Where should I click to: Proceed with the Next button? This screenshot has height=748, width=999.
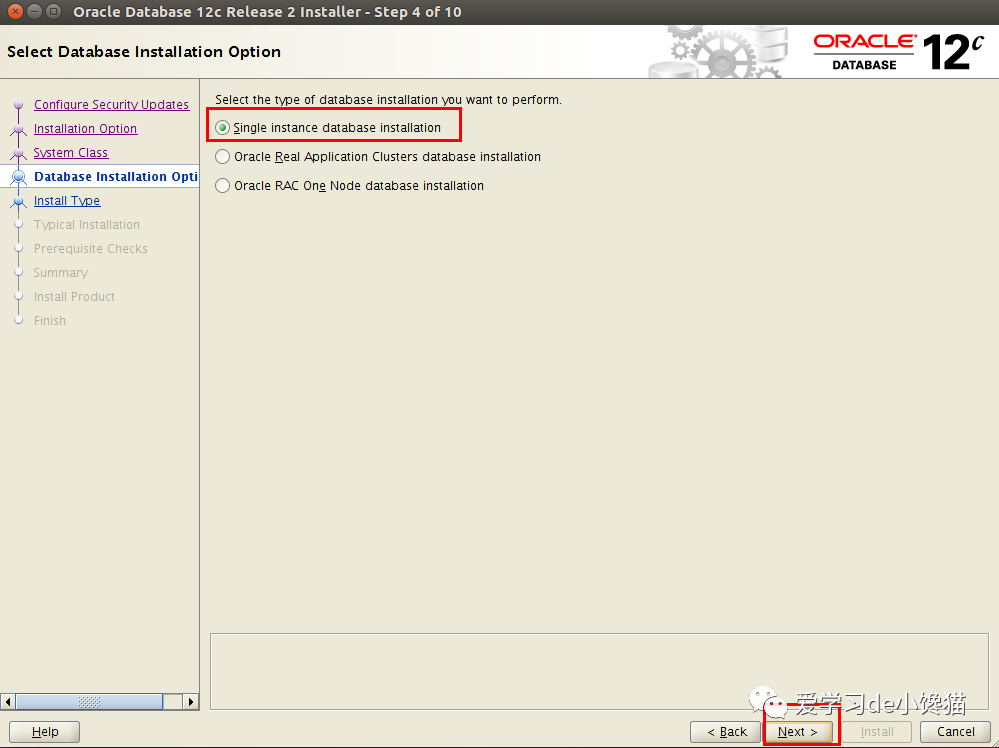pyautogui.click(x=798, y=731)
